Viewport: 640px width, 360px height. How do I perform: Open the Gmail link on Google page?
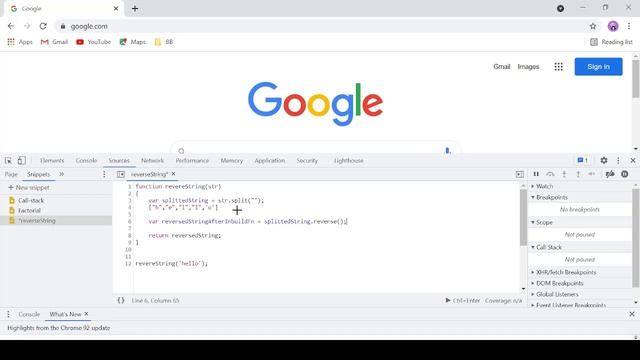(x=502, y=67)
